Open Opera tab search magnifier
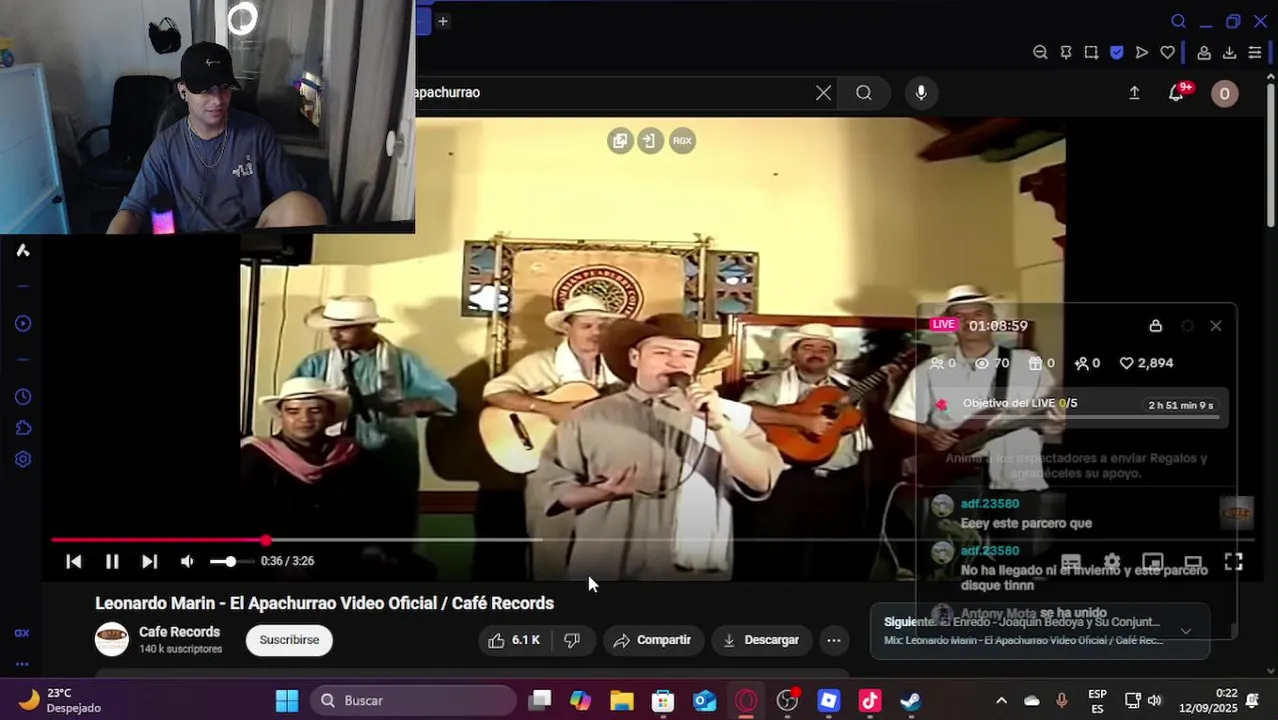Viewport: 1278px width, 720px height. click(x=1179, y=21)
